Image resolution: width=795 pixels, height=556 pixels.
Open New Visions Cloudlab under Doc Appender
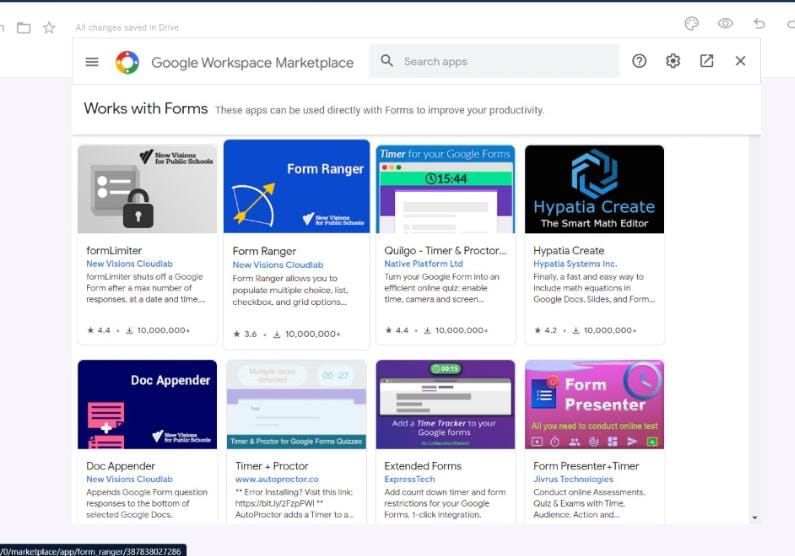point(129,479)
